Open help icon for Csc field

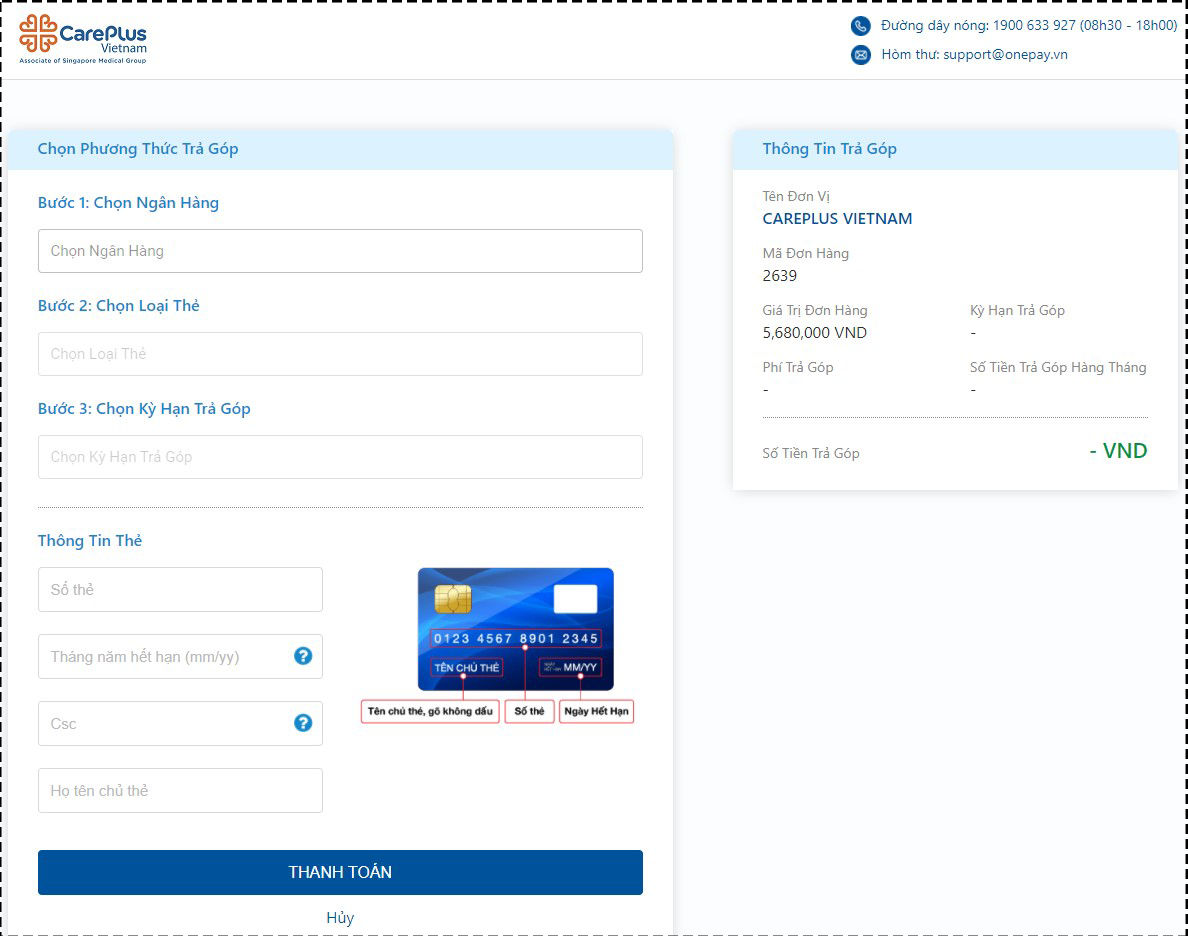[303, 723]
